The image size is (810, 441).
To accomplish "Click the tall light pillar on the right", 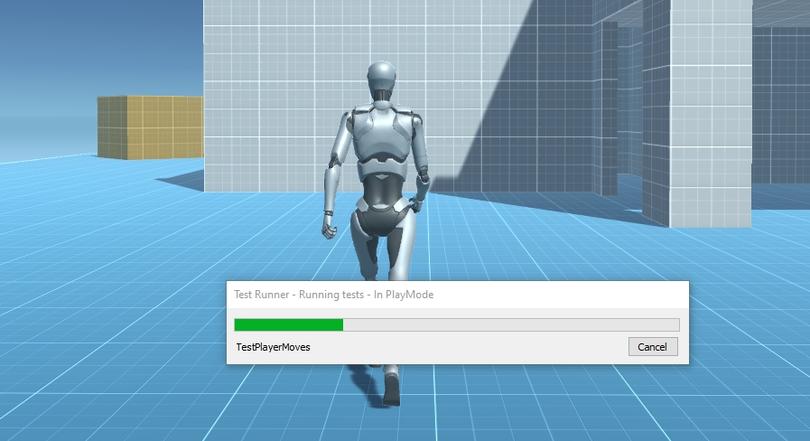I will point(710,114).
